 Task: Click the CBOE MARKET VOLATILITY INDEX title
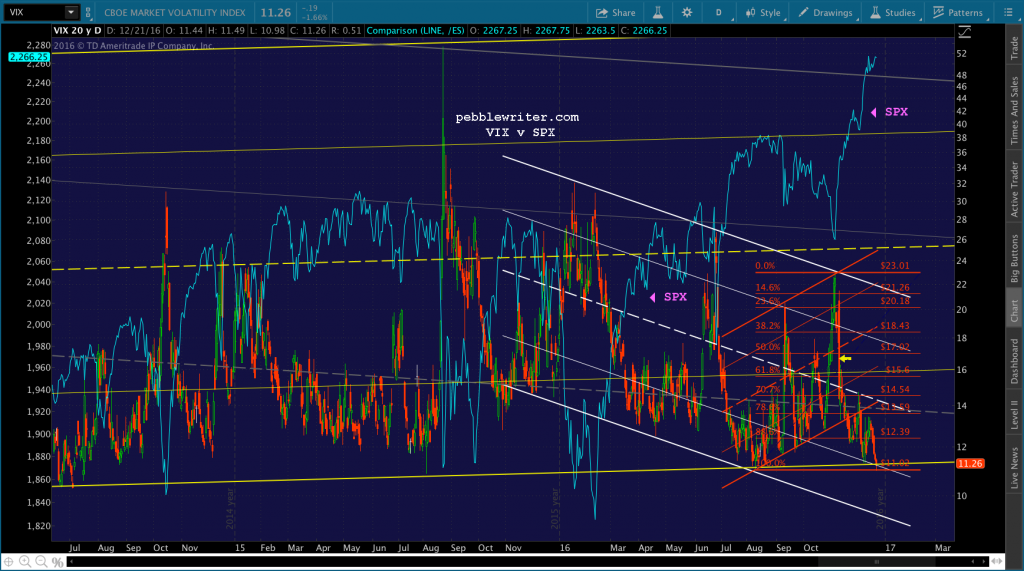175,12
